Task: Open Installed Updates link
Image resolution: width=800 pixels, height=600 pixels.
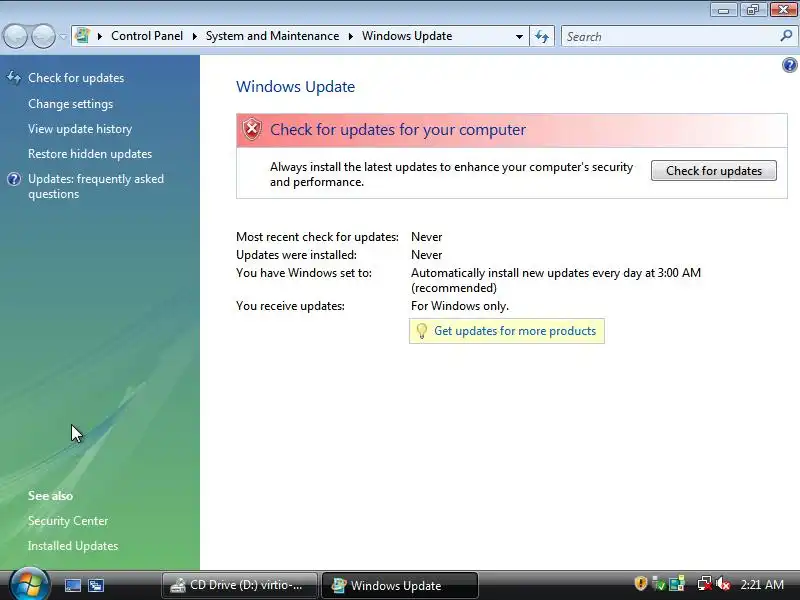Action: (73, 546)
